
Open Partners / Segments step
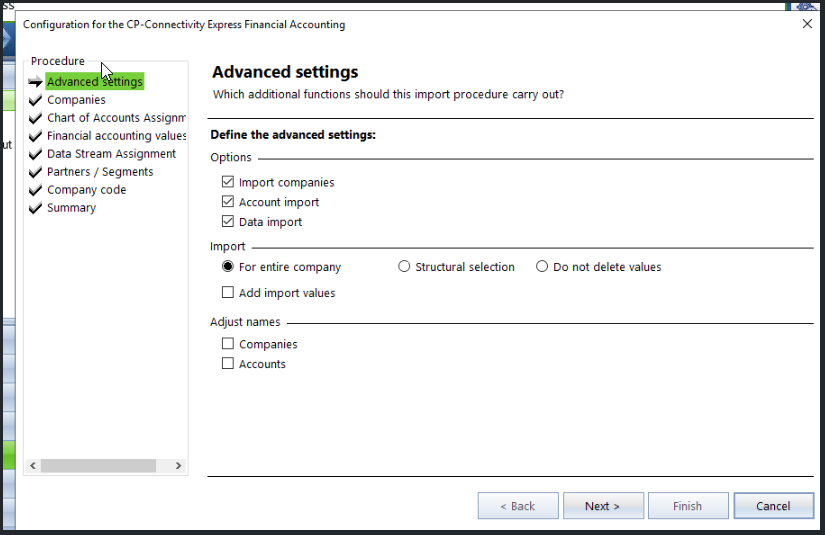(x=100, y=172)
